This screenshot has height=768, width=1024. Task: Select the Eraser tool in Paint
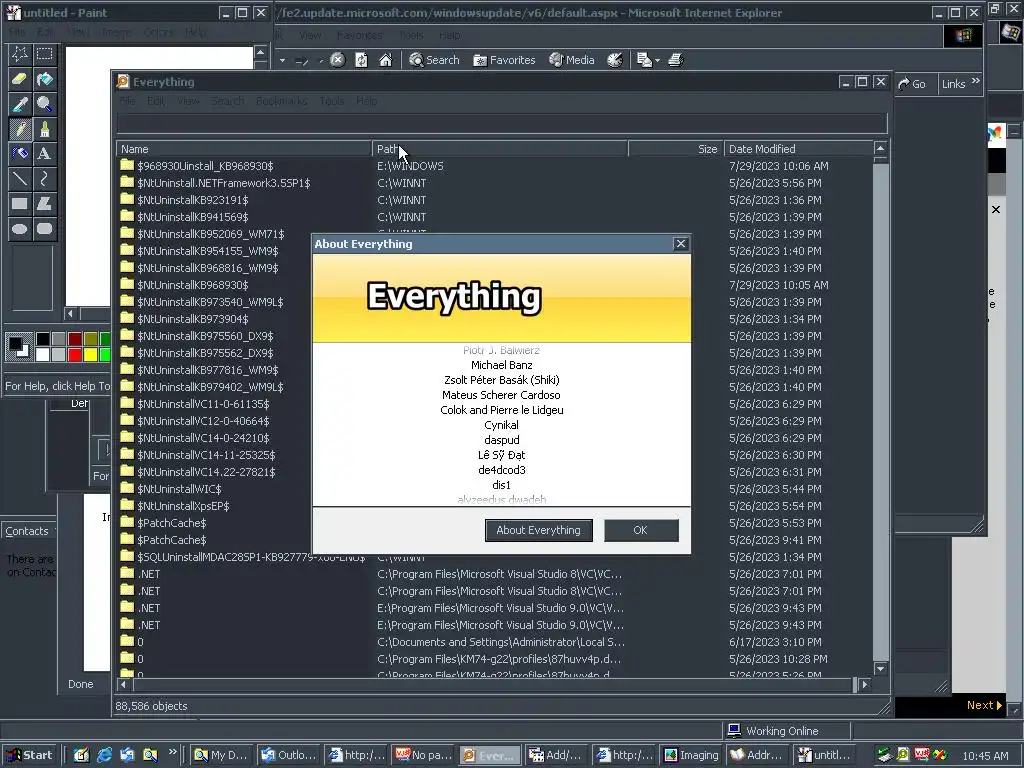coord(20,79)
